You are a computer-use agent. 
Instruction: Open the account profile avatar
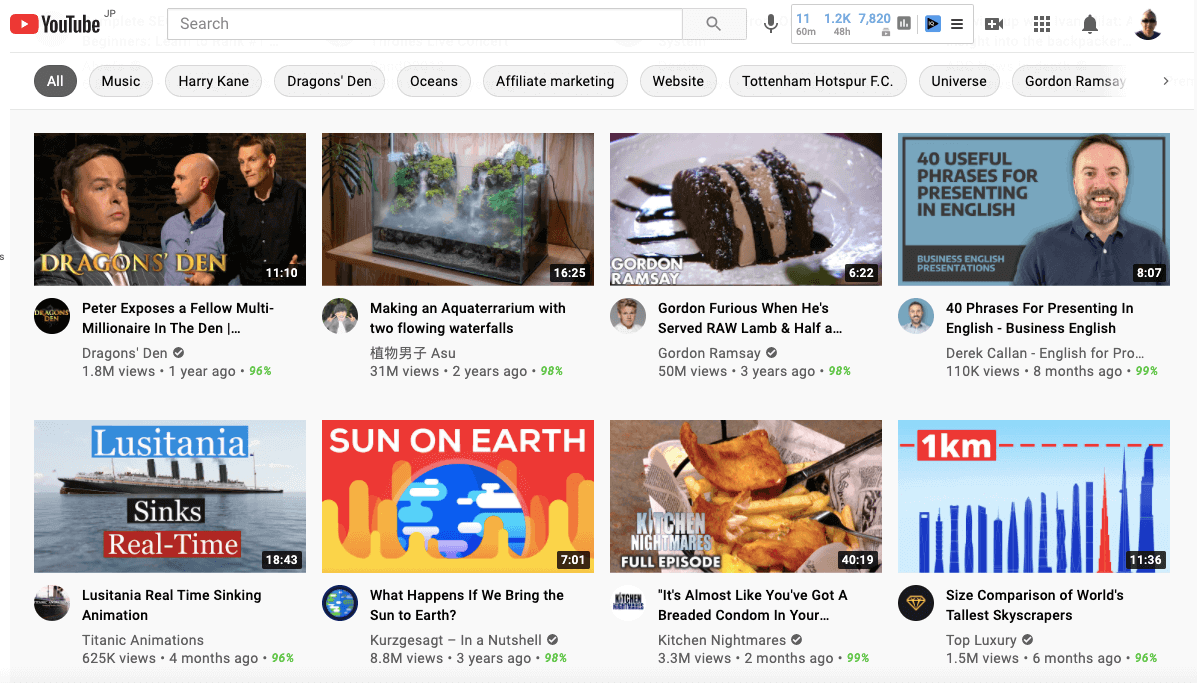point(1148,24)
